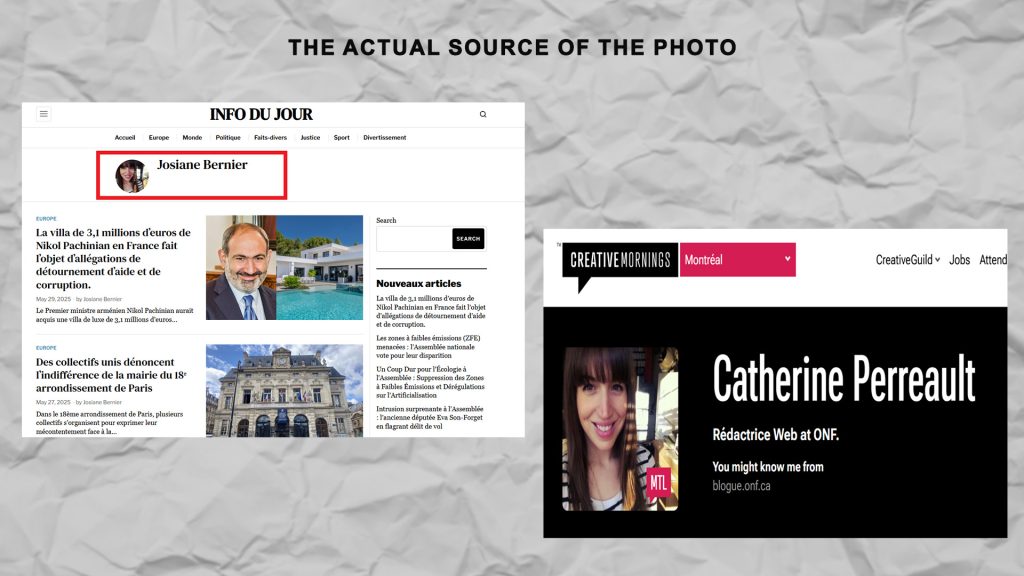Click the May 29, 2025 article date
The height and width of the screenshot is (576, 1024).
coord(53,299)
